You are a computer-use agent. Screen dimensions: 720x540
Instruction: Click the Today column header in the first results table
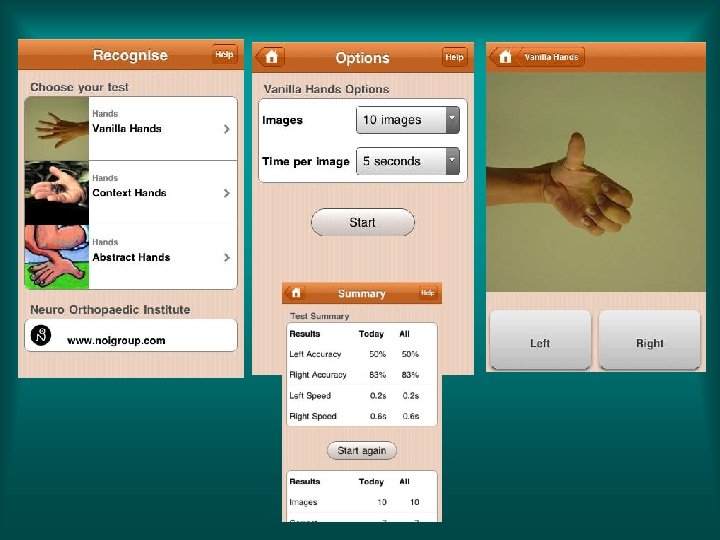371,334
